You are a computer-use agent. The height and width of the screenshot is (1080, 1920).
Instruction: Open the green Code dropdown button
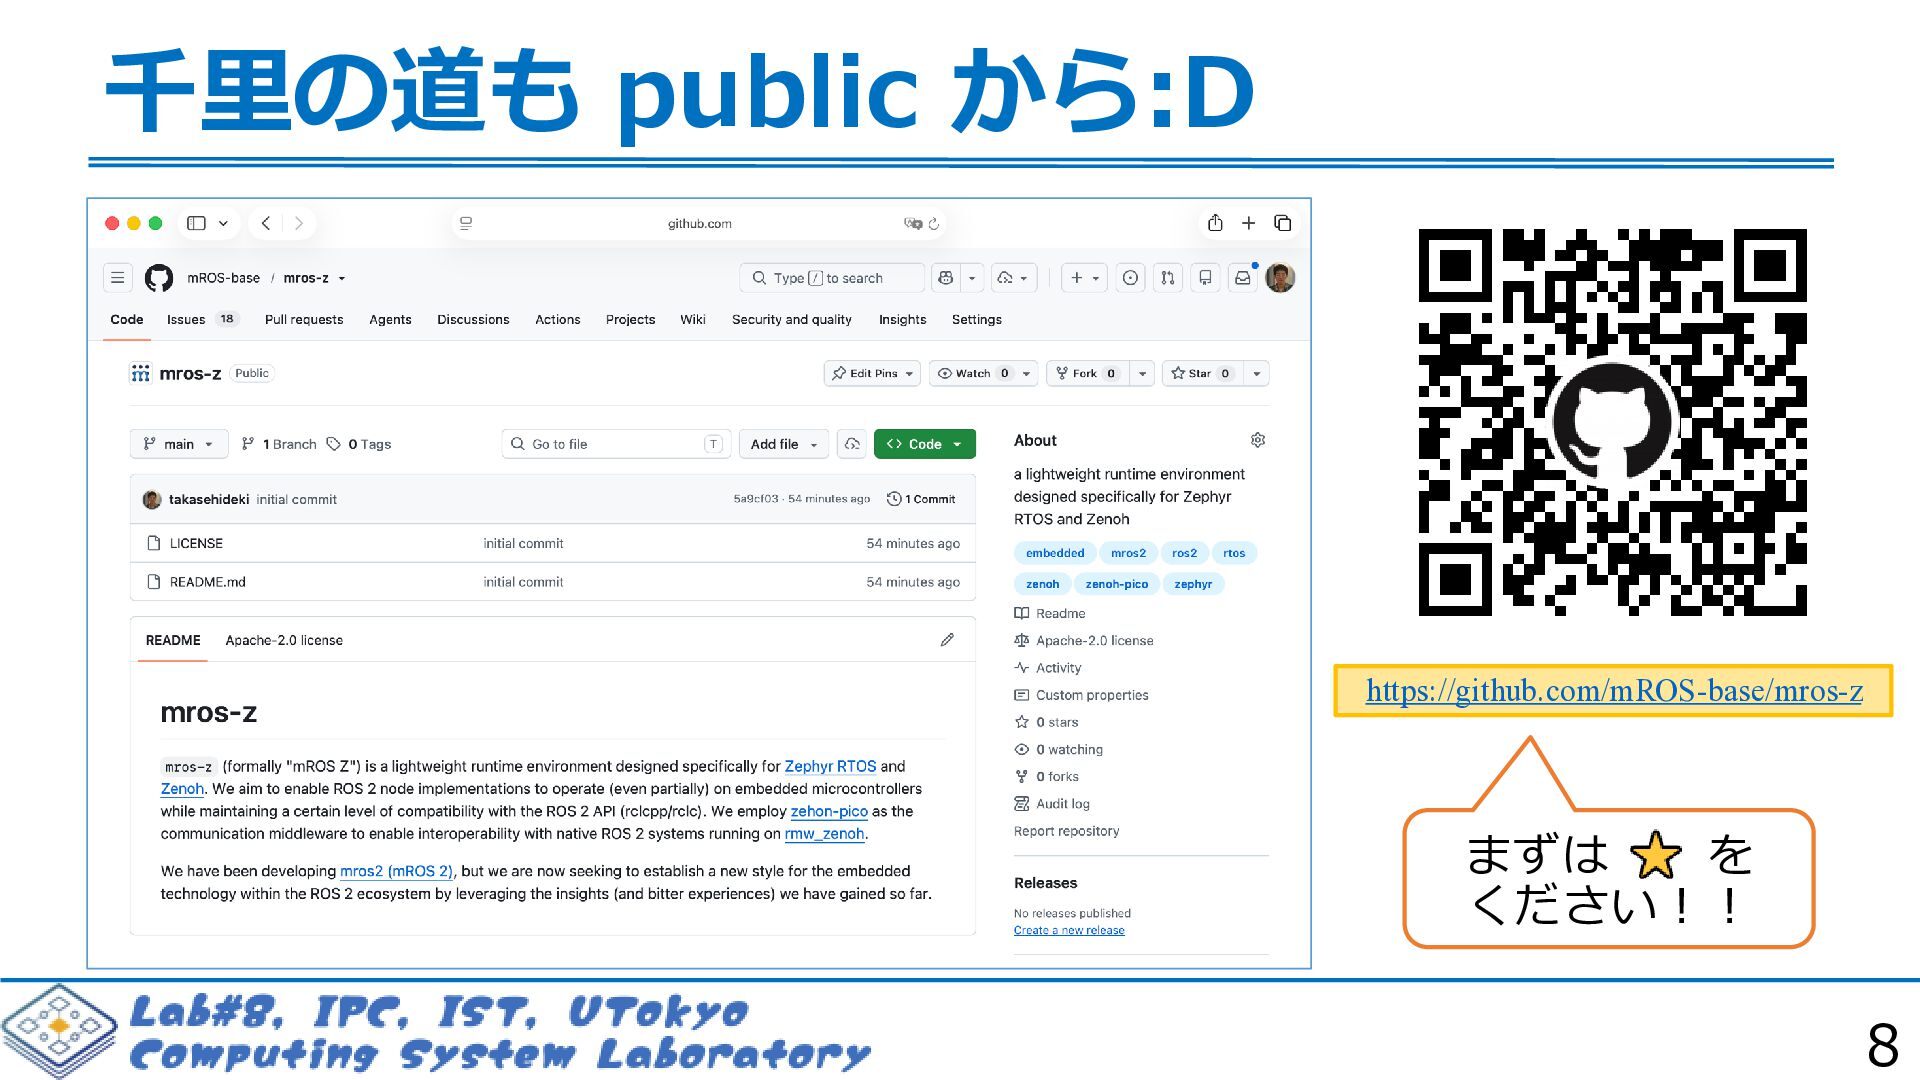point(925,444)
